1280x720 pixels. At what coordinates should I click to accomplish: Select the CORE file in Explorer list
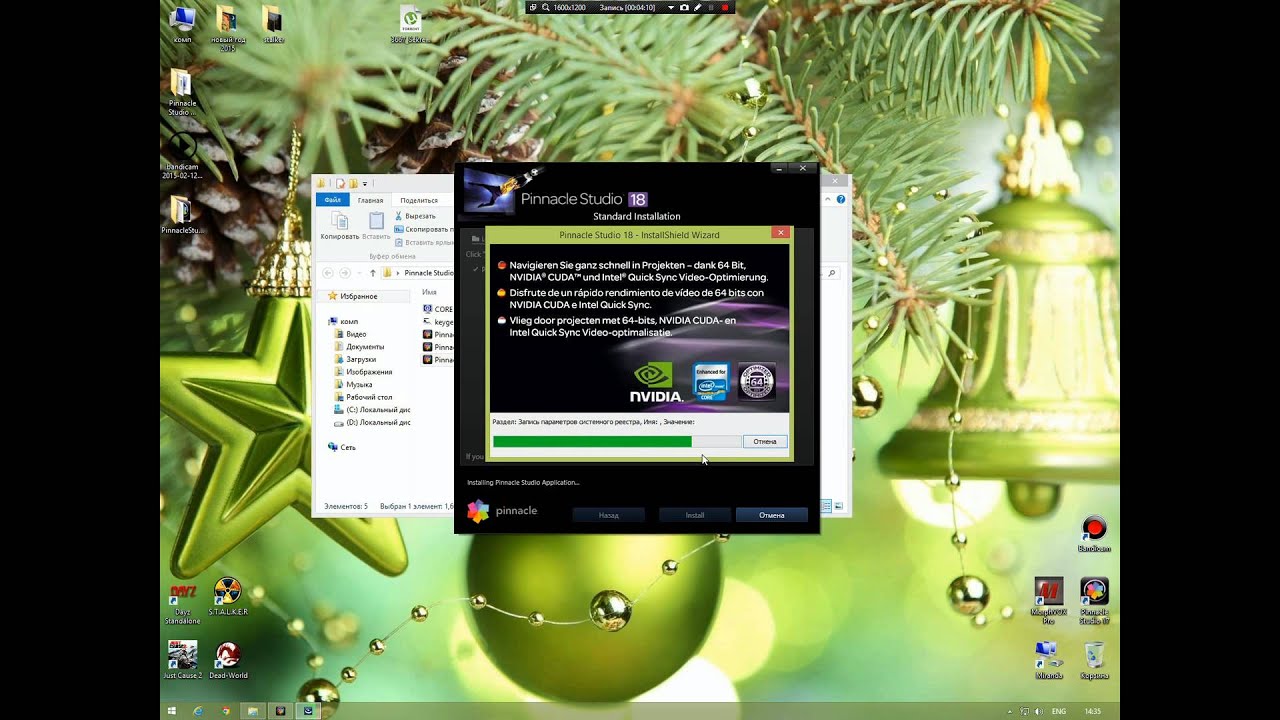point(438,309)
